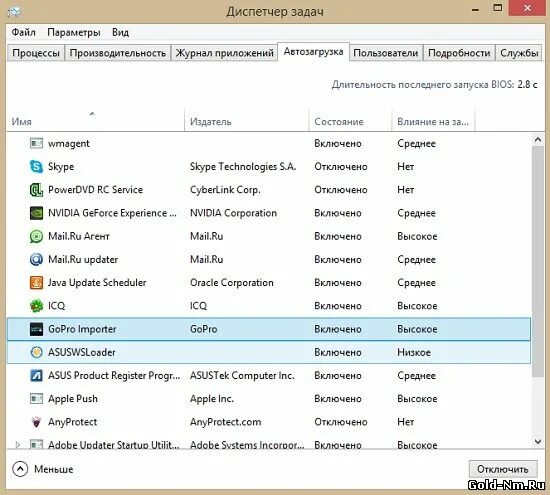Image resolution: width=550 pixels, height=495 pixels.
Task: Click the Отключить button
Action: pyautogui.click(x=503, y=469)
